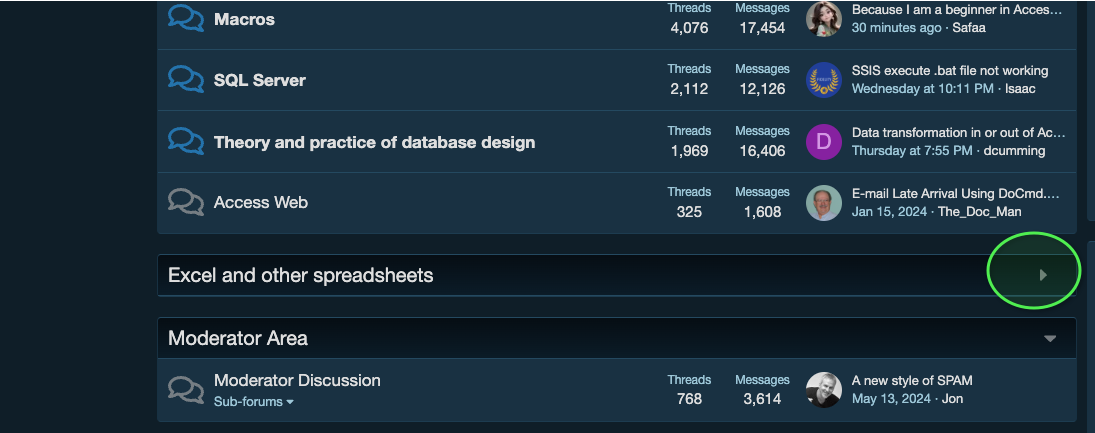
Task: Open the Sub-forums dropdown
Action: [x=253, y=402]
